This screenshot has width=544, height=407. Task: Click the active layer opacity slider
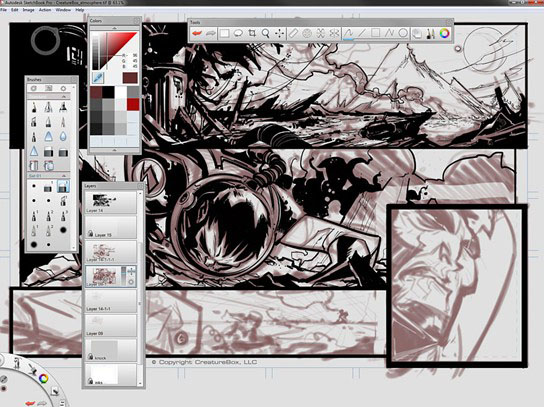[x=123, y=276]
